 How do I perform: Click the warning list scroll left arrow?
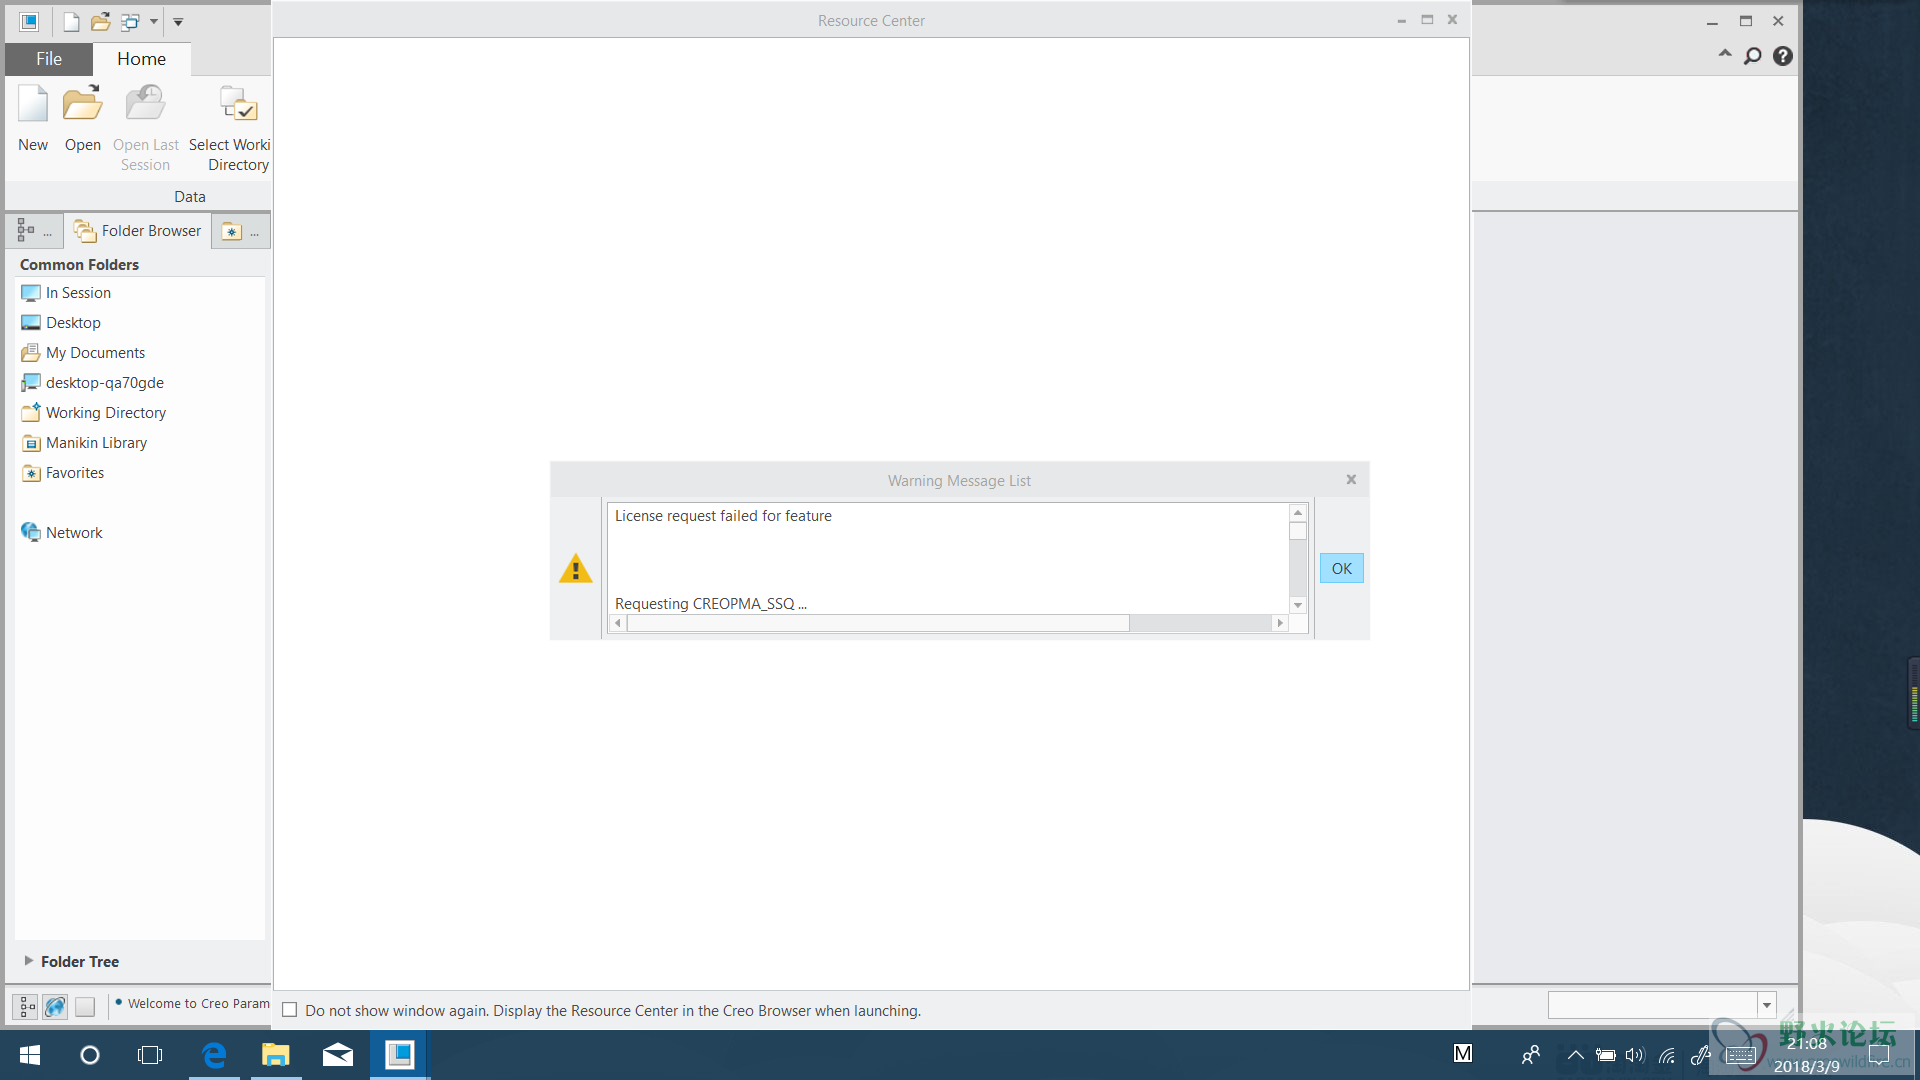(618, 623)
